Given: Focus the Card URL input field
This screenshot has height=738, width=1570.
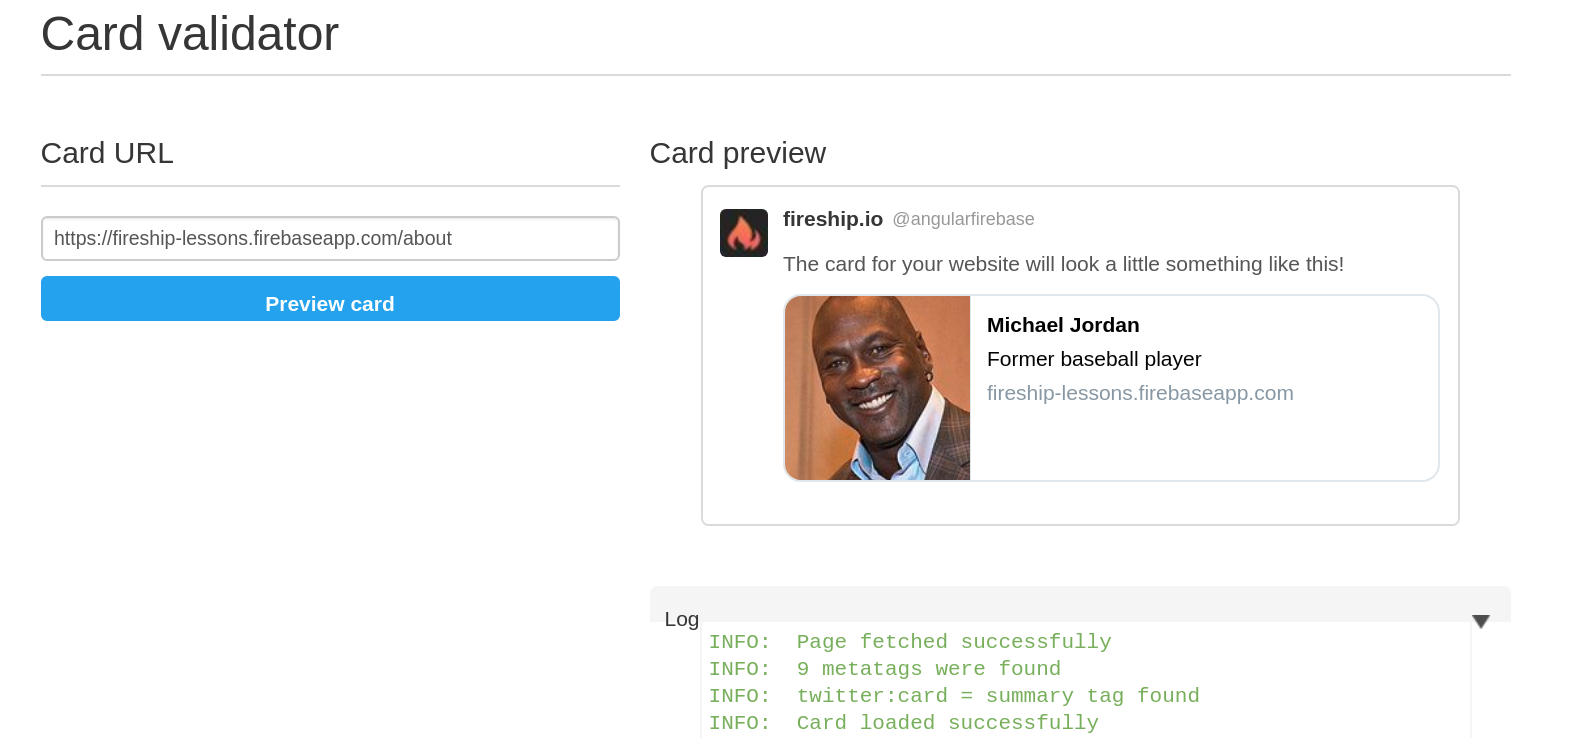Looking at the screenshot, I should click(x=330, y=239).
